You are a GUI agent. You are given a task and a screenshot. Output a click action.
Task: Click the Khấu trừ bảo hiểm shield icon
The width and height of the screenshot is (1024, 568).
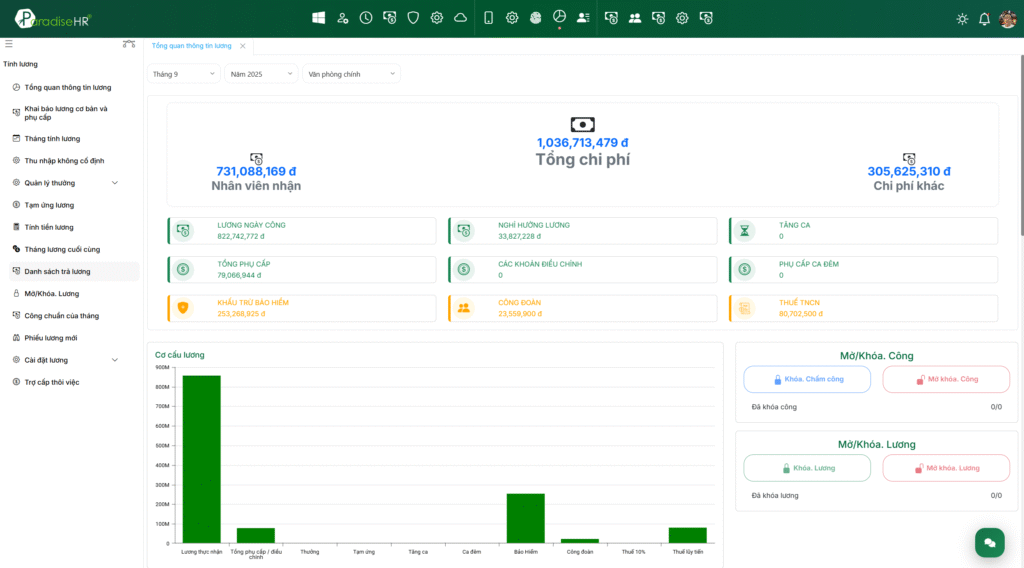pyautogui.click(x=184, y=308)
